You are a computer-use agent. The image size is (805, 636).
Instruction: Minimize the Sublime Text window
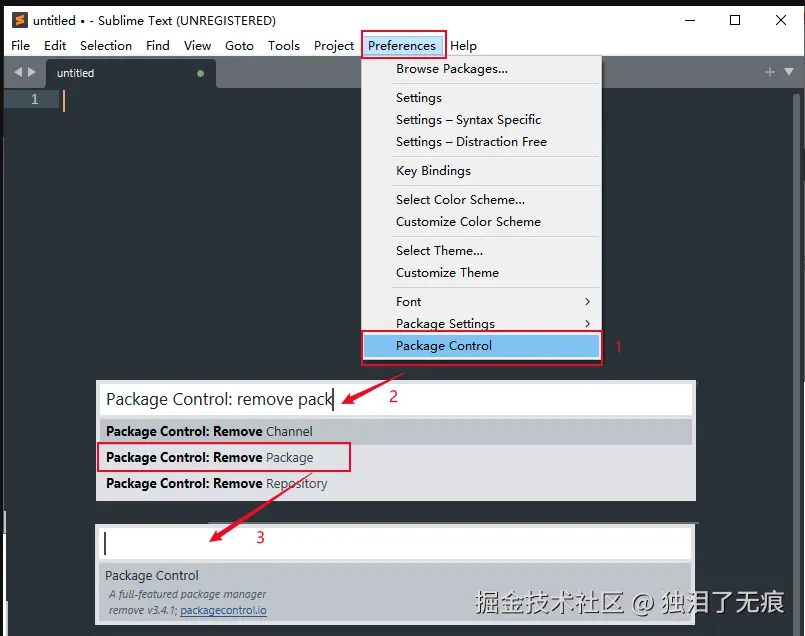tap(690, 21)
